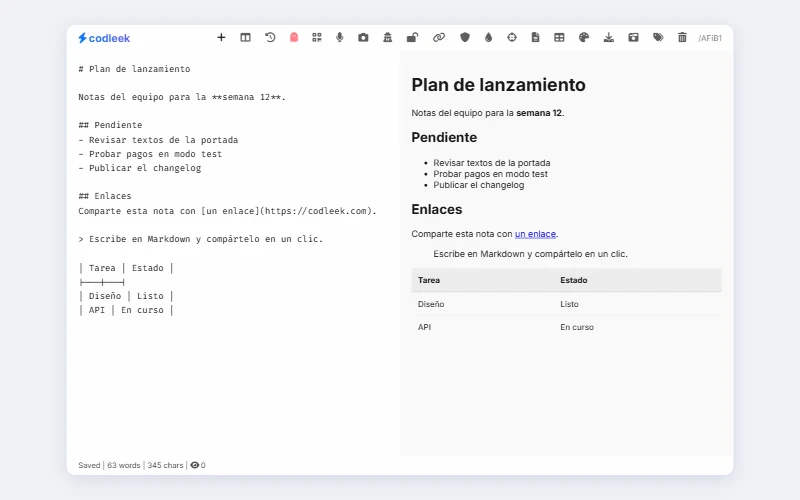Image resolution: width=800 pixels, height=500 pixels.
Task: Start voice input with microphone icon
Action: pyautogui.click(x=340, y=37)
